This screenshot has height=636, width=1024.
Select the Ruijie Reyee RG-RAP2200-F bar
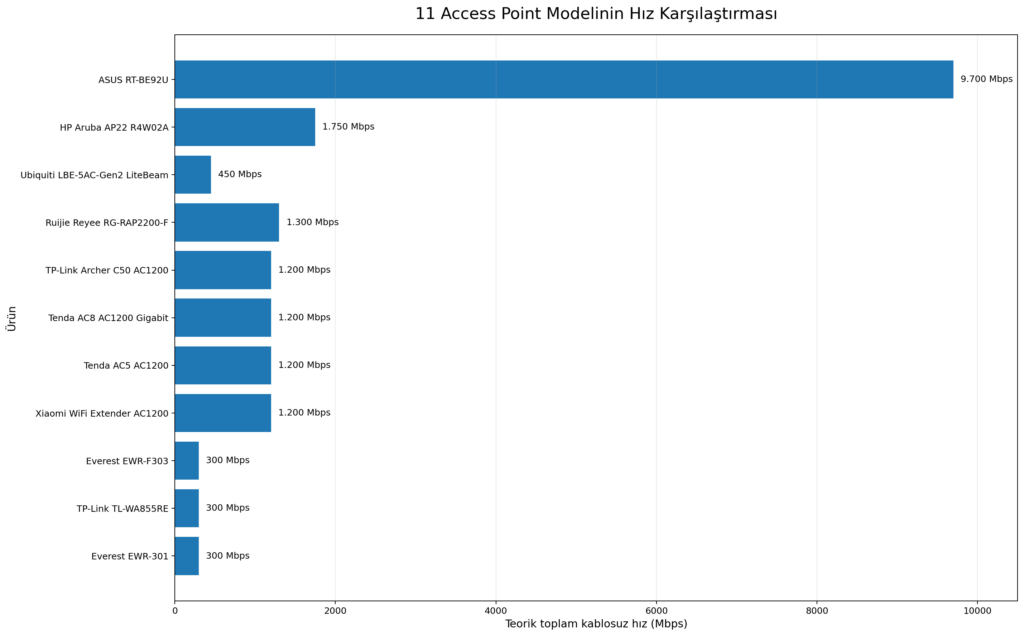coord(227,223)
